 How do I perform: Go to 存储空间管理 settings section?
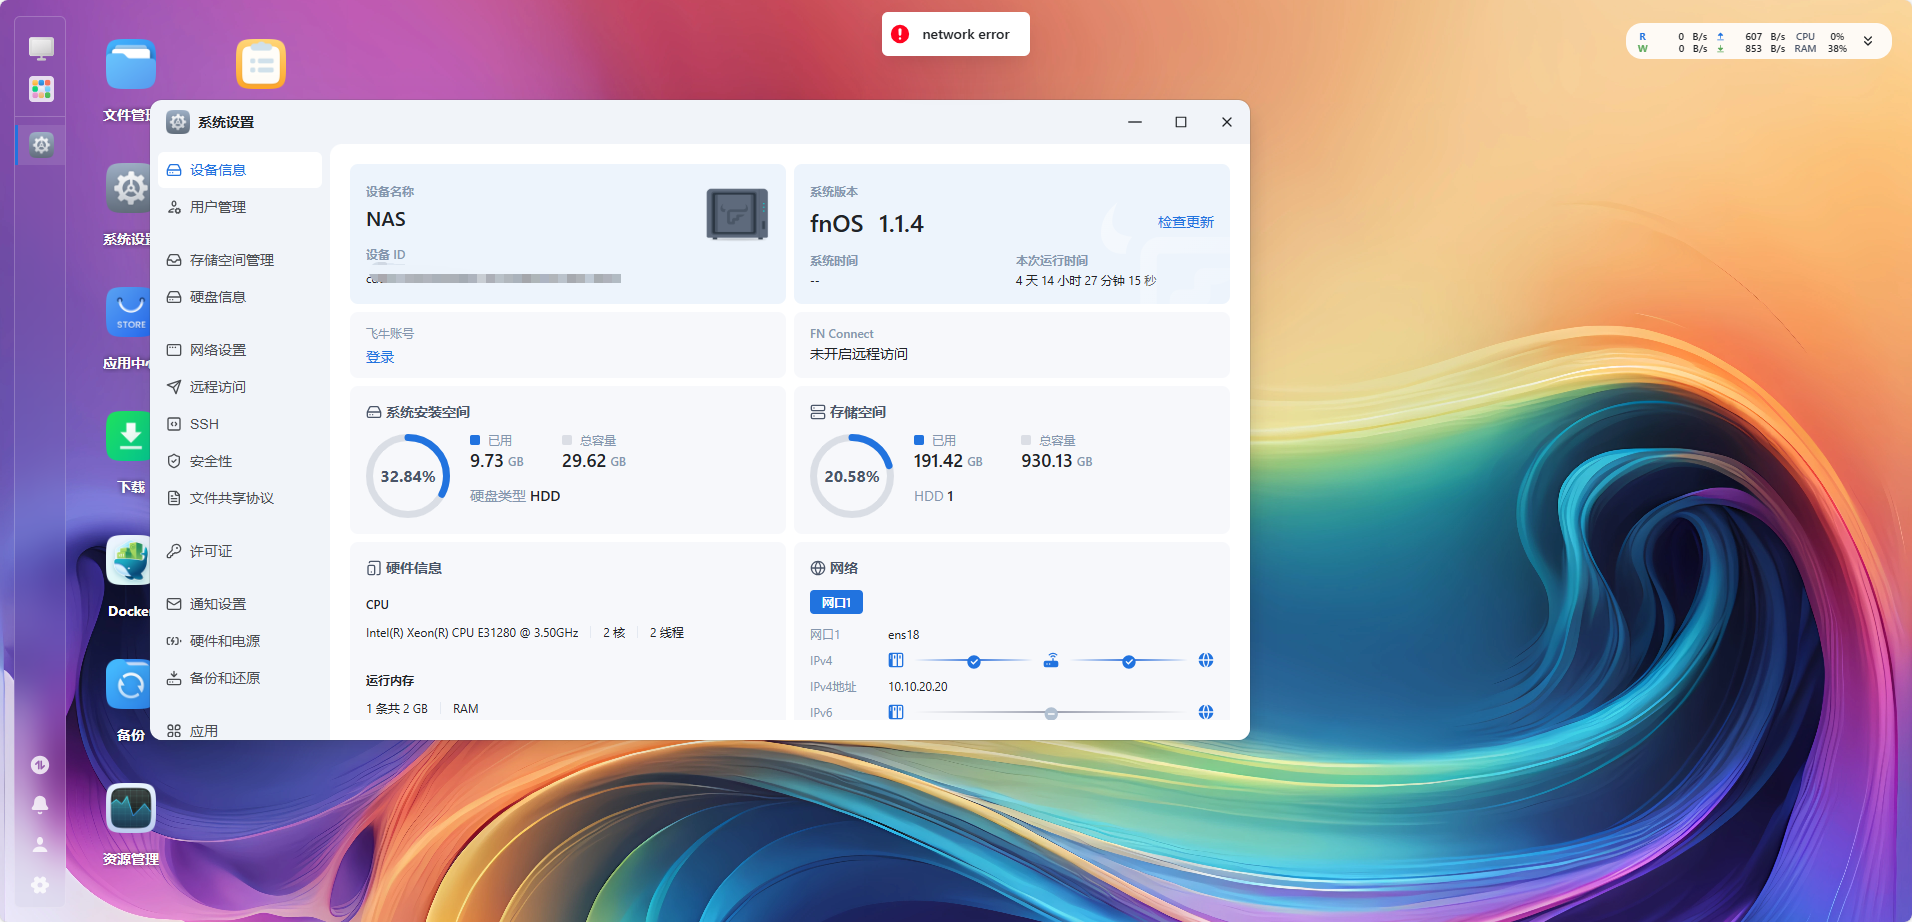[240, 260]
